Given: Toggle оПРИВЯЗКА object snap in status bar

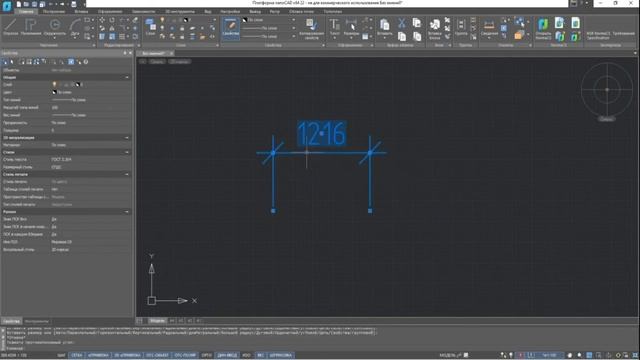Looking at the screenshot, I should click(x=98, y=355).
